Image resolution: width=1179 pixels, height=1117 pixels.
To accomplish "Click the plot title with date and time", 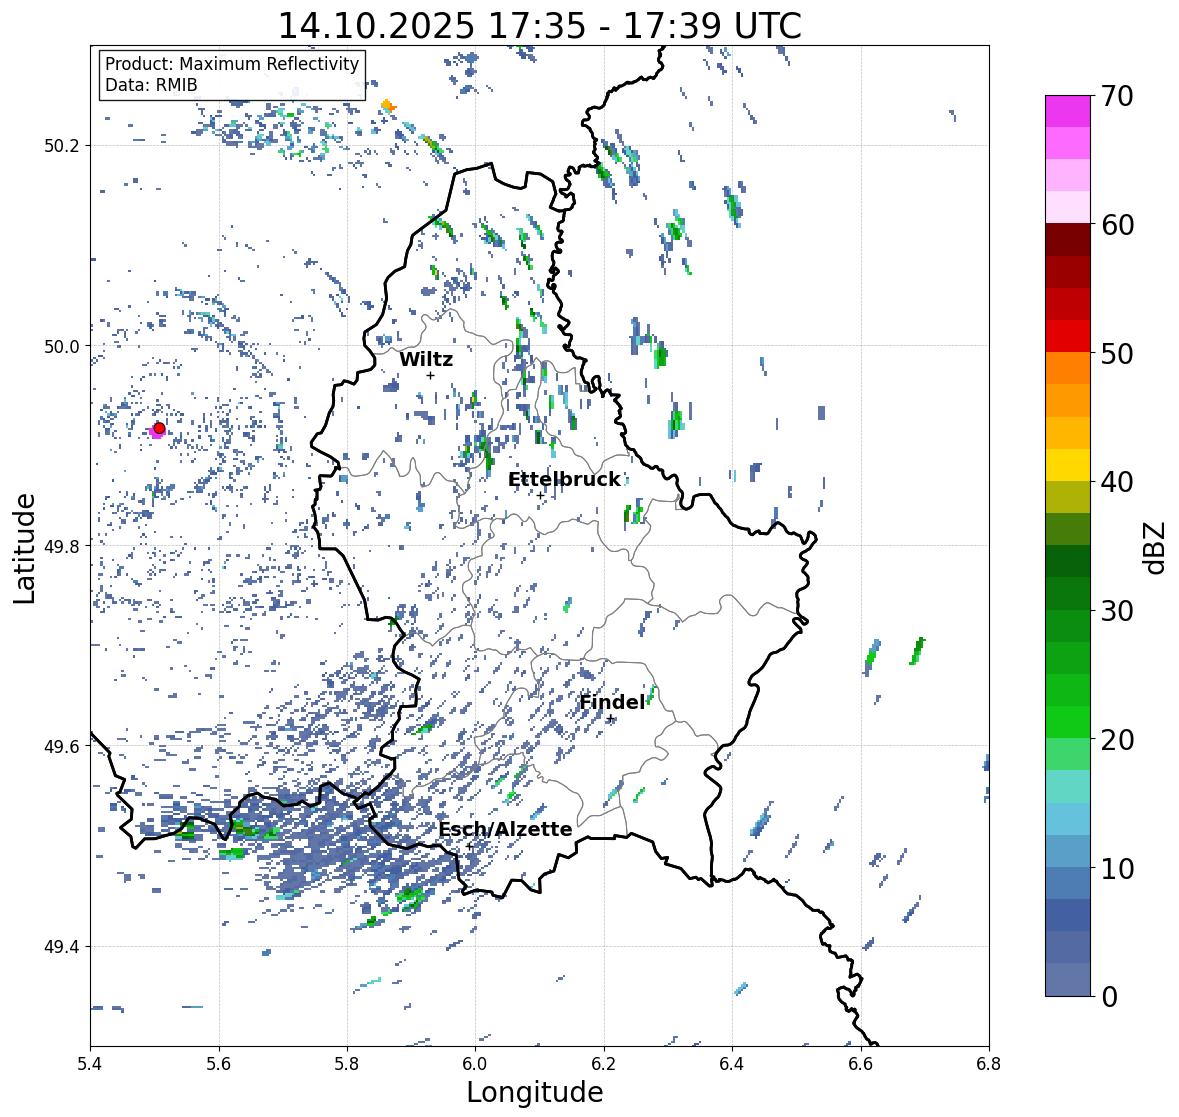I will coord(540,26).
